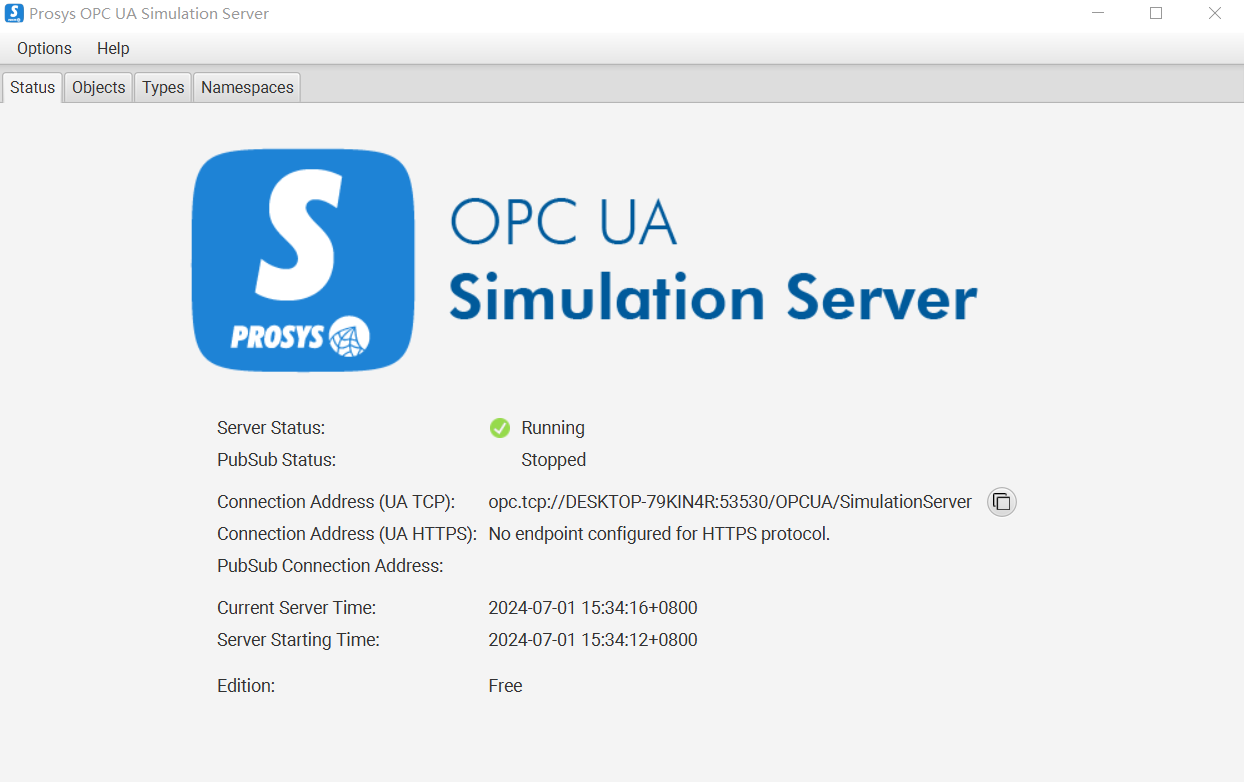Image resolution: width=1244 pixels, height=782 pixels.
Task: Click the Server Starting Time timestamp
Action: point(592,639)
